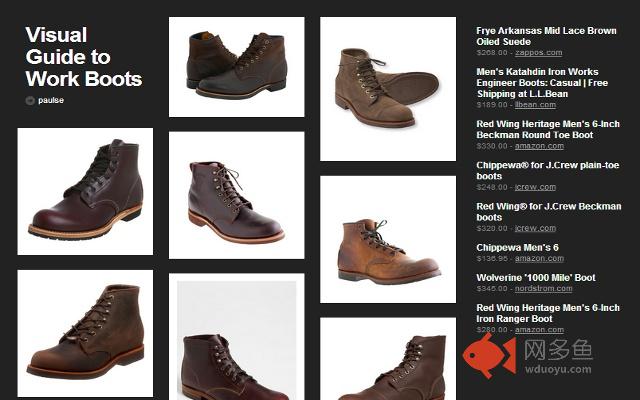Open the Red Wing Heritage Beckman Round Toe Boot title
The width and height of the screenshot is (640, 400).
click(548, 129)
